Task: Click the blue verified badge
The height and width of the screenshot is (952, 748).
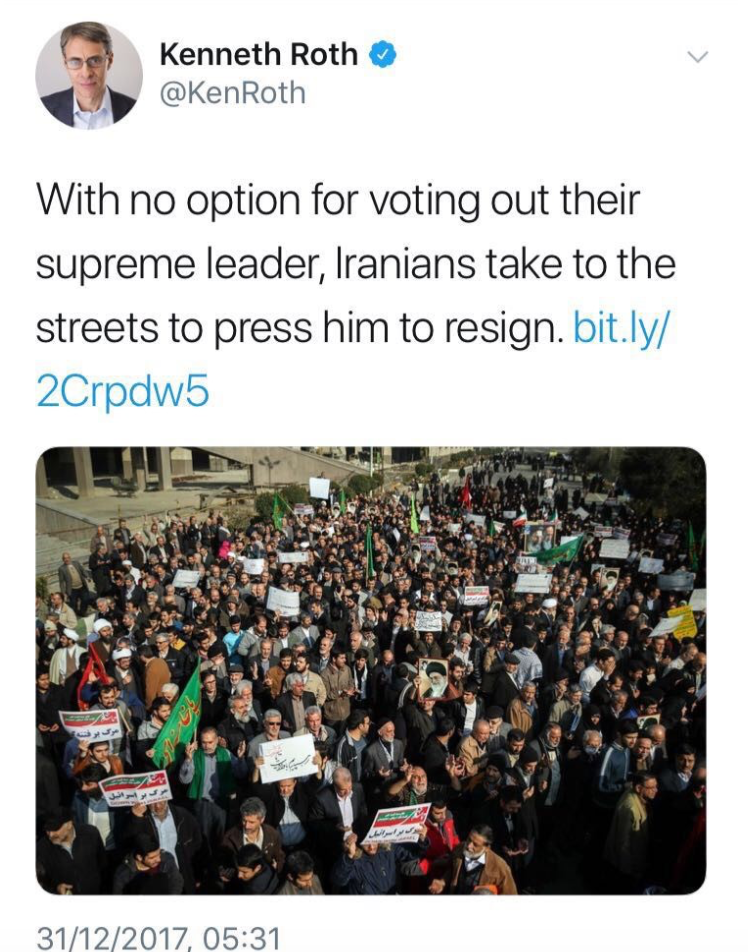Action: pyautogui.click(x=383, y=55)
